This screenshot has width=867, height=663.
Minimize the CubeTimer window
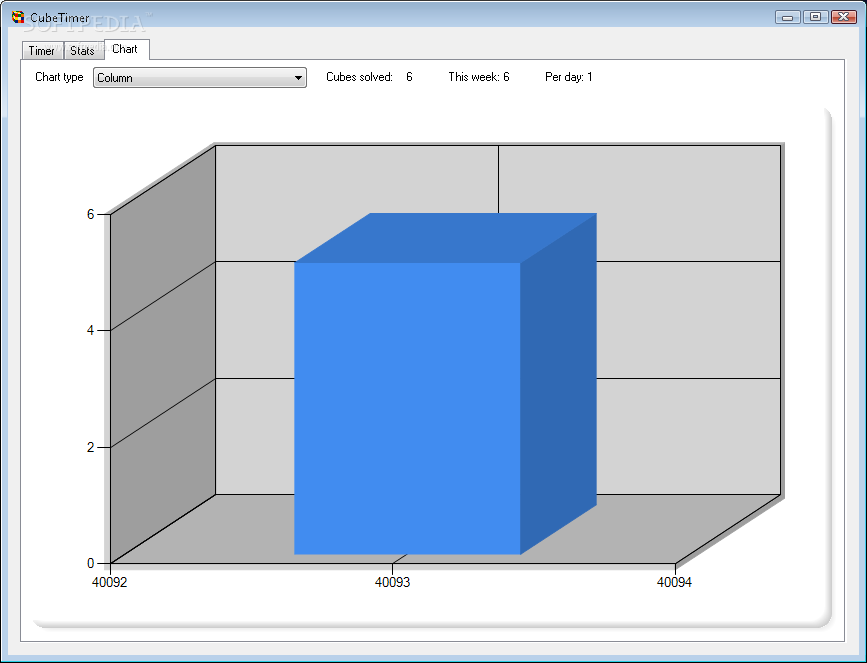click(x=788, y=17)
